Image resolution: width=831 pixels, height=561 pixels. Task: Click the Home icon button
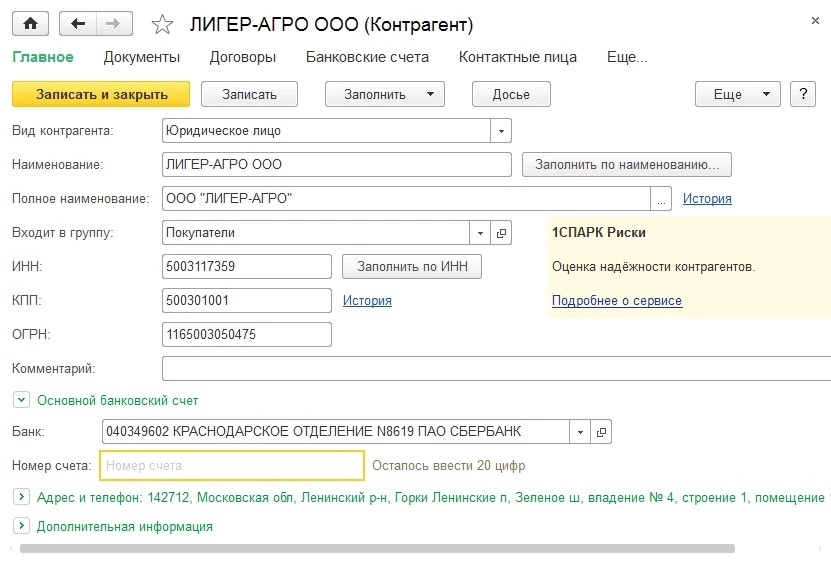tap(30, 23)
